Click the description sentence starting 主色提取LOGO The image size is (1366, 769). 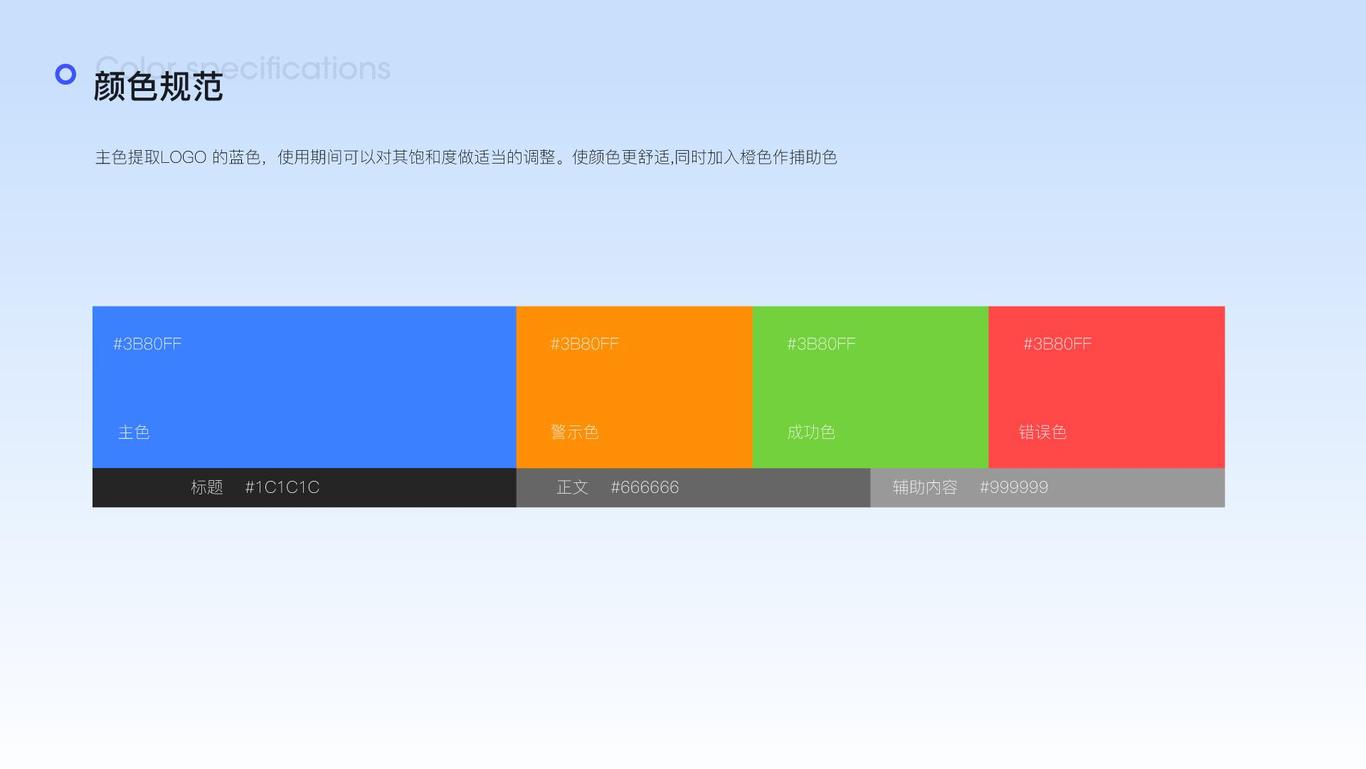point(466,157)
